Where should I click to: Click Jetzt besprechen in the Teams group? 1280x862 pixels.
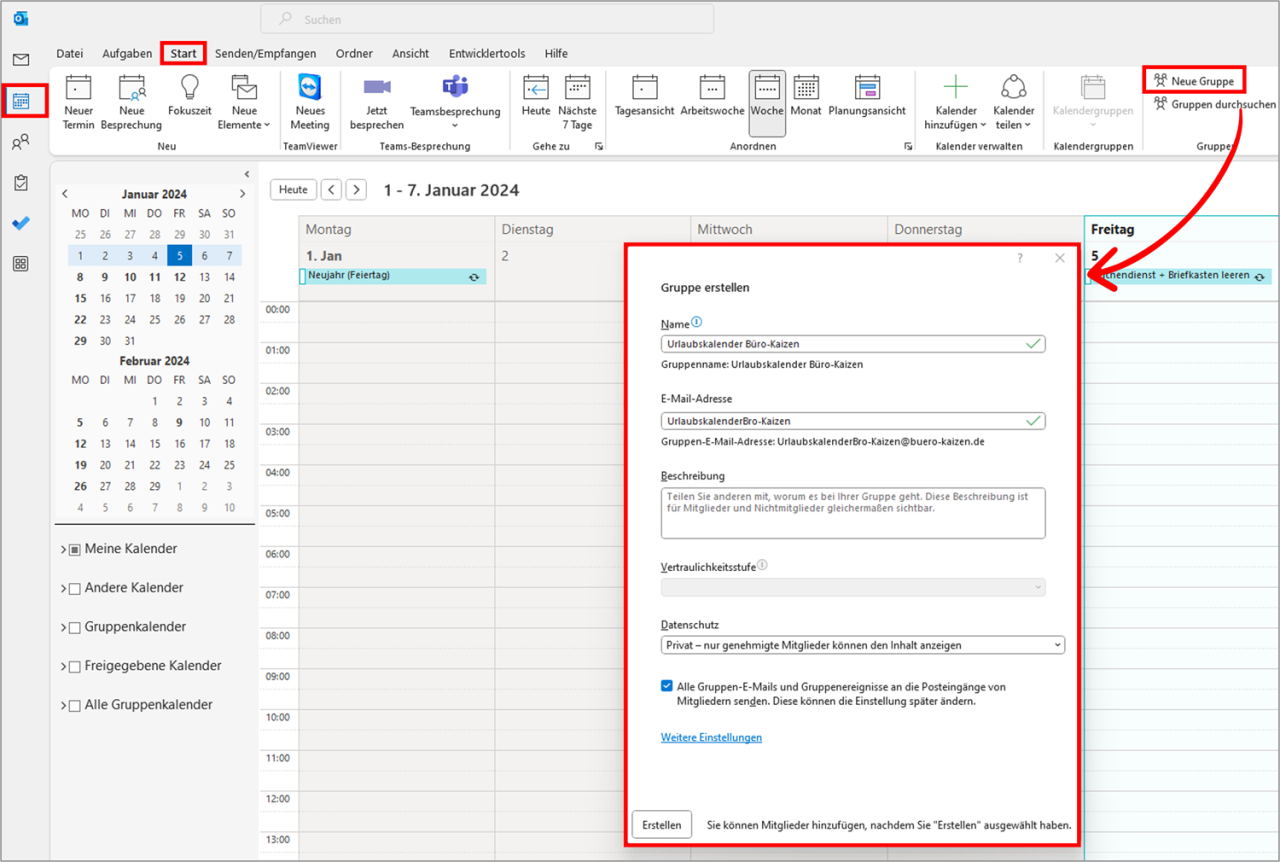(376, 100)
